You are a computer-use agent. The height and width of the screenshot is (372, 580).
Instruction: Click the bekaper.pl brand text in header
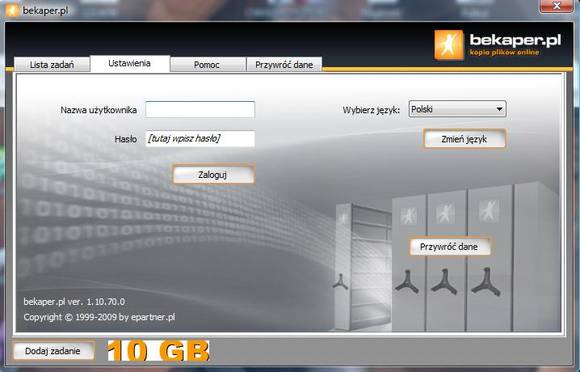tap(515, 40)
